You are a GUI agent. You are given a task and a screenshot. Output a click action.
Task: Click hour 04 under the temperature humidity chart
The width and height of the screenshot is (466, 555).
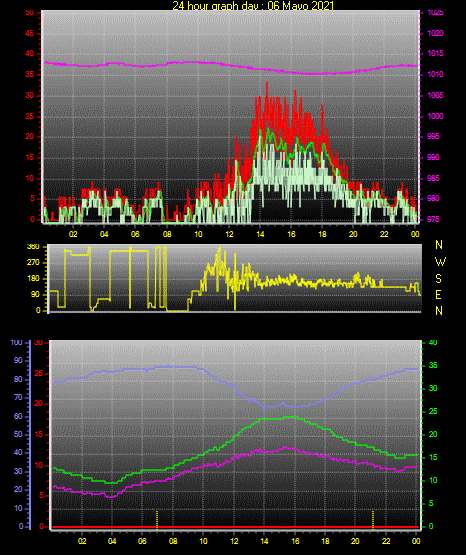click(112, 541)
